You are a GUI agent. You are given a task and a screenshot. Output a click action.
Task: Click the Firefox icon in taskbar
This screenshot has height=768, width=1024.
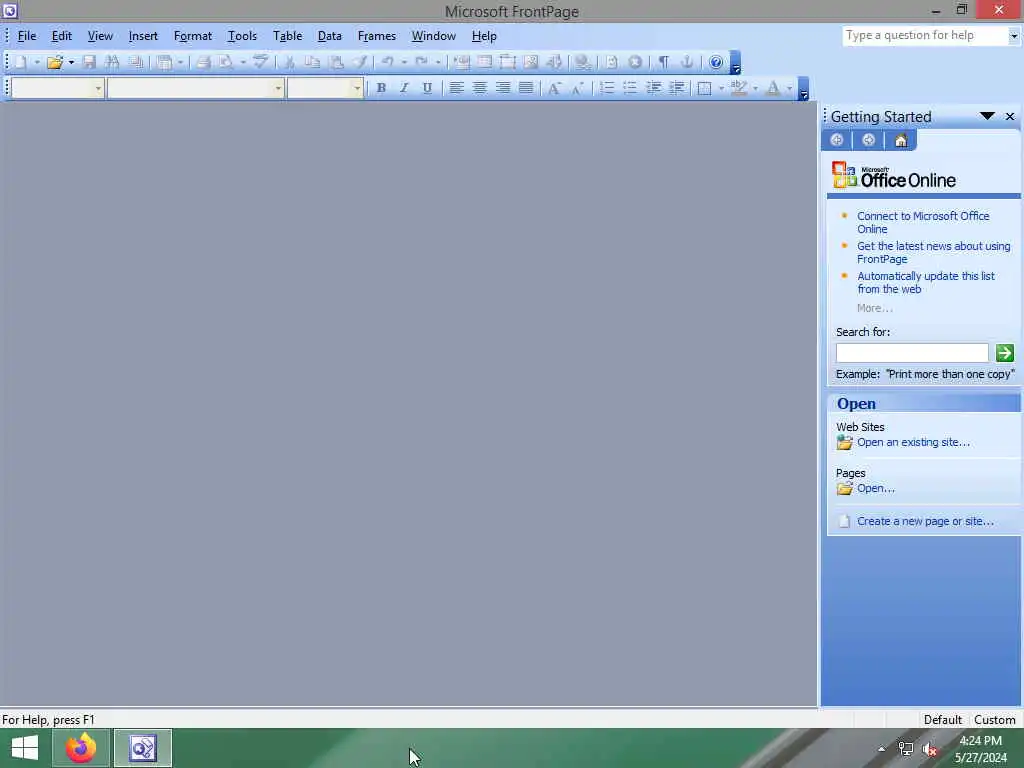[x=81, y=748]
